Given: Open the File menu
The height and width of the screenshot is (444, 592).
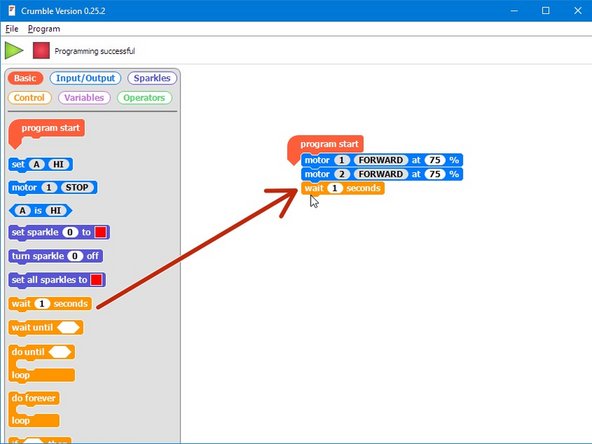Looking at the screenshot, I should point(12,29).
